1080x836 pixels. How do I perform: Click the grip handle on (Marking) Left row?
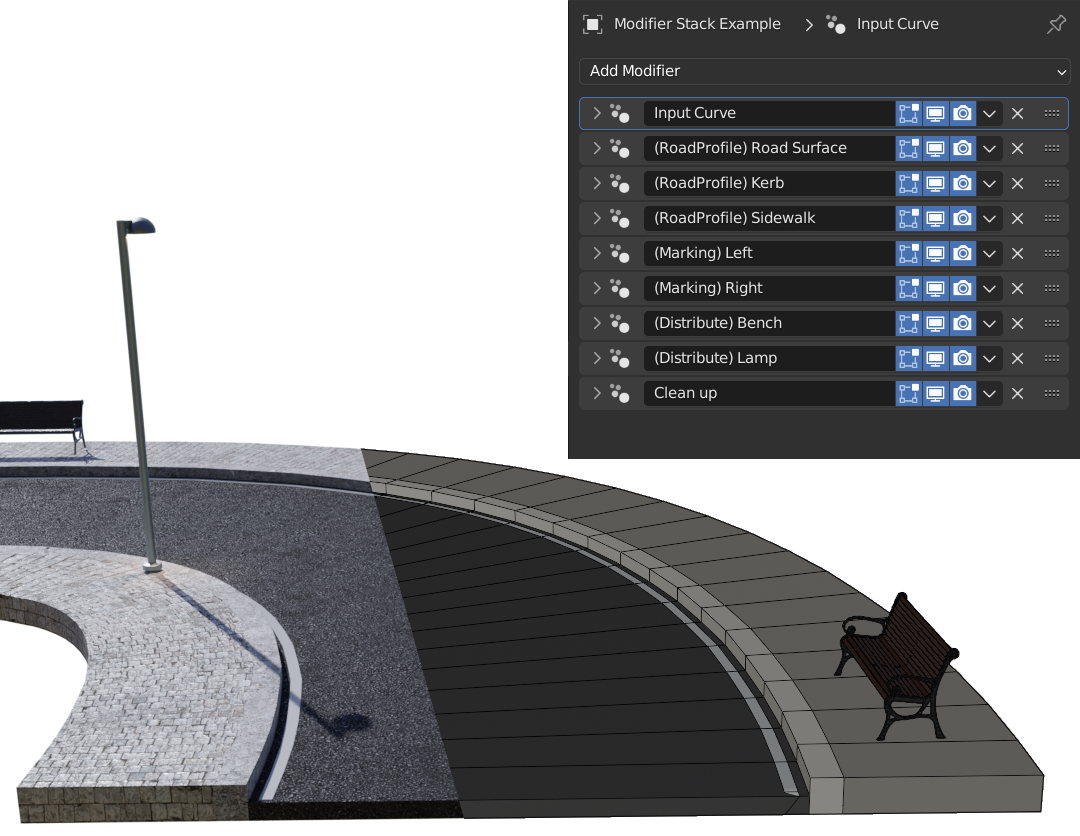[1051, 253]
